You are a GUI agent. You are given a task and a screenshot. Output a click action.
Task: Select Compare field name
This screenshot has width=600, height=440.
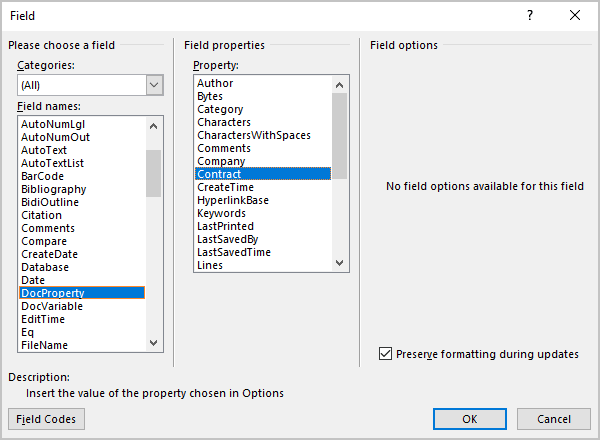(82, 241)
